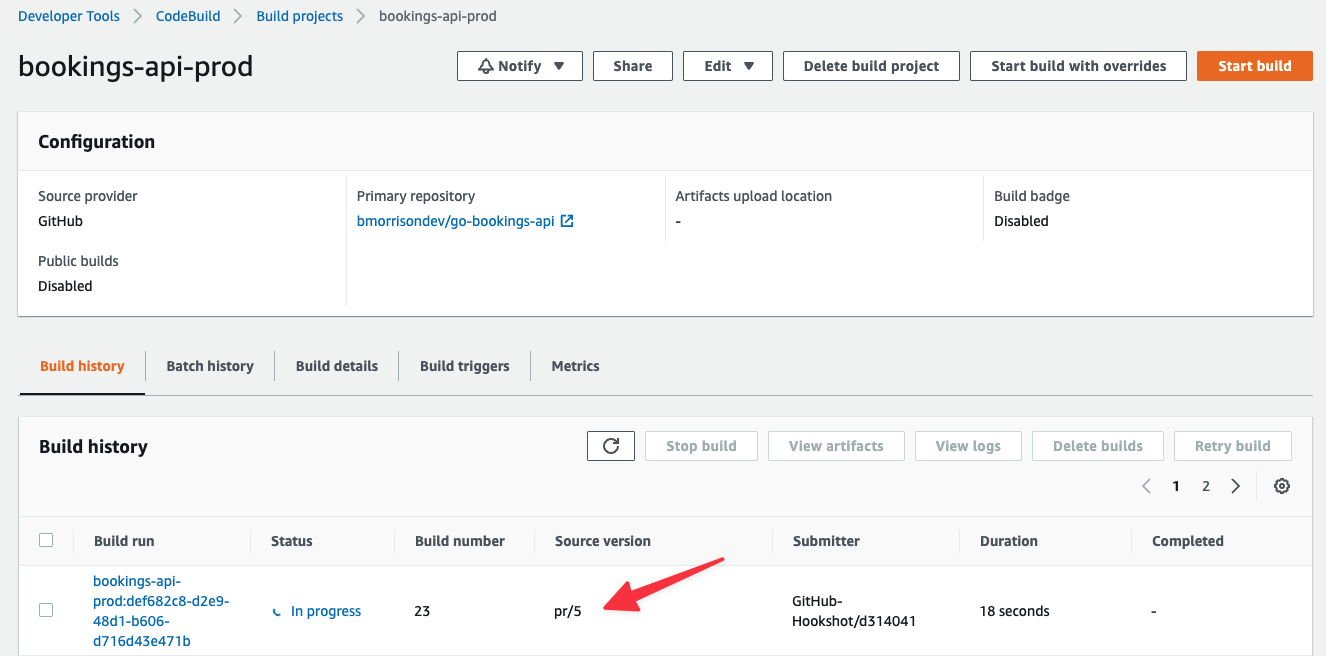
Task: Click build number value 23
Action: point(422,611)
